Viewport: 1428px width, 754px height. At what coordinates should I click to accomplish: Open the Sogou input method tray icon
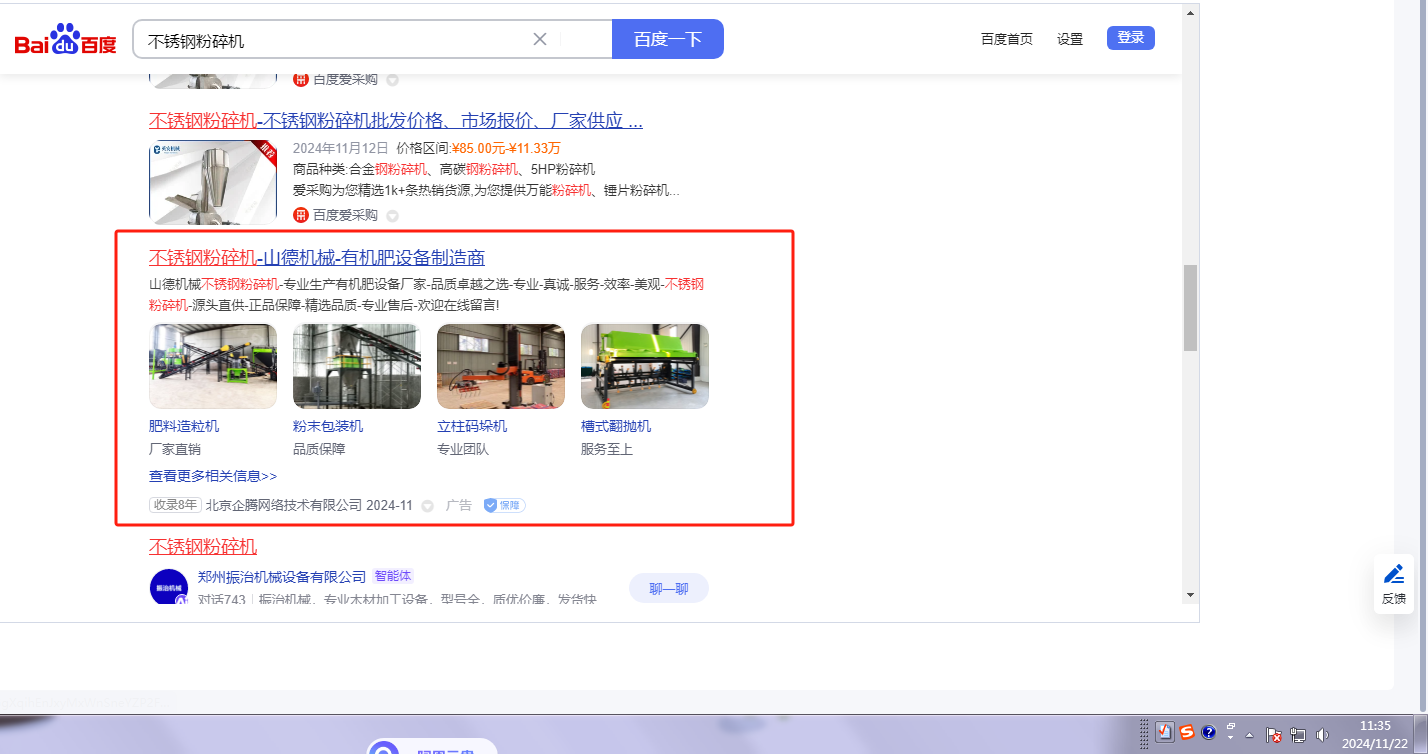pos(1187,733)
